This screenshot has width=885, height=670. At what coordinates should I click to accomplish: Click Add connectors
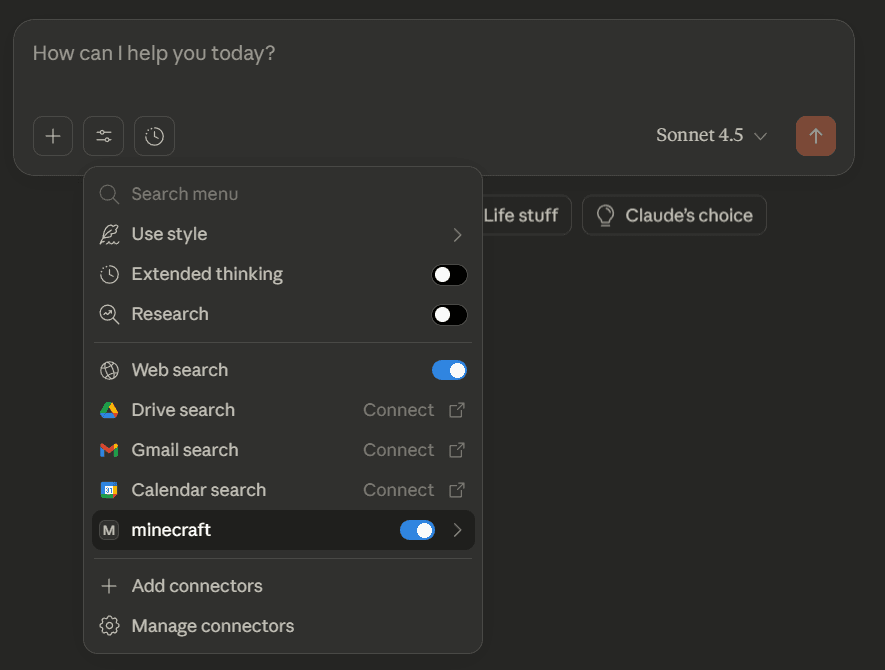[x=282, y=586]
